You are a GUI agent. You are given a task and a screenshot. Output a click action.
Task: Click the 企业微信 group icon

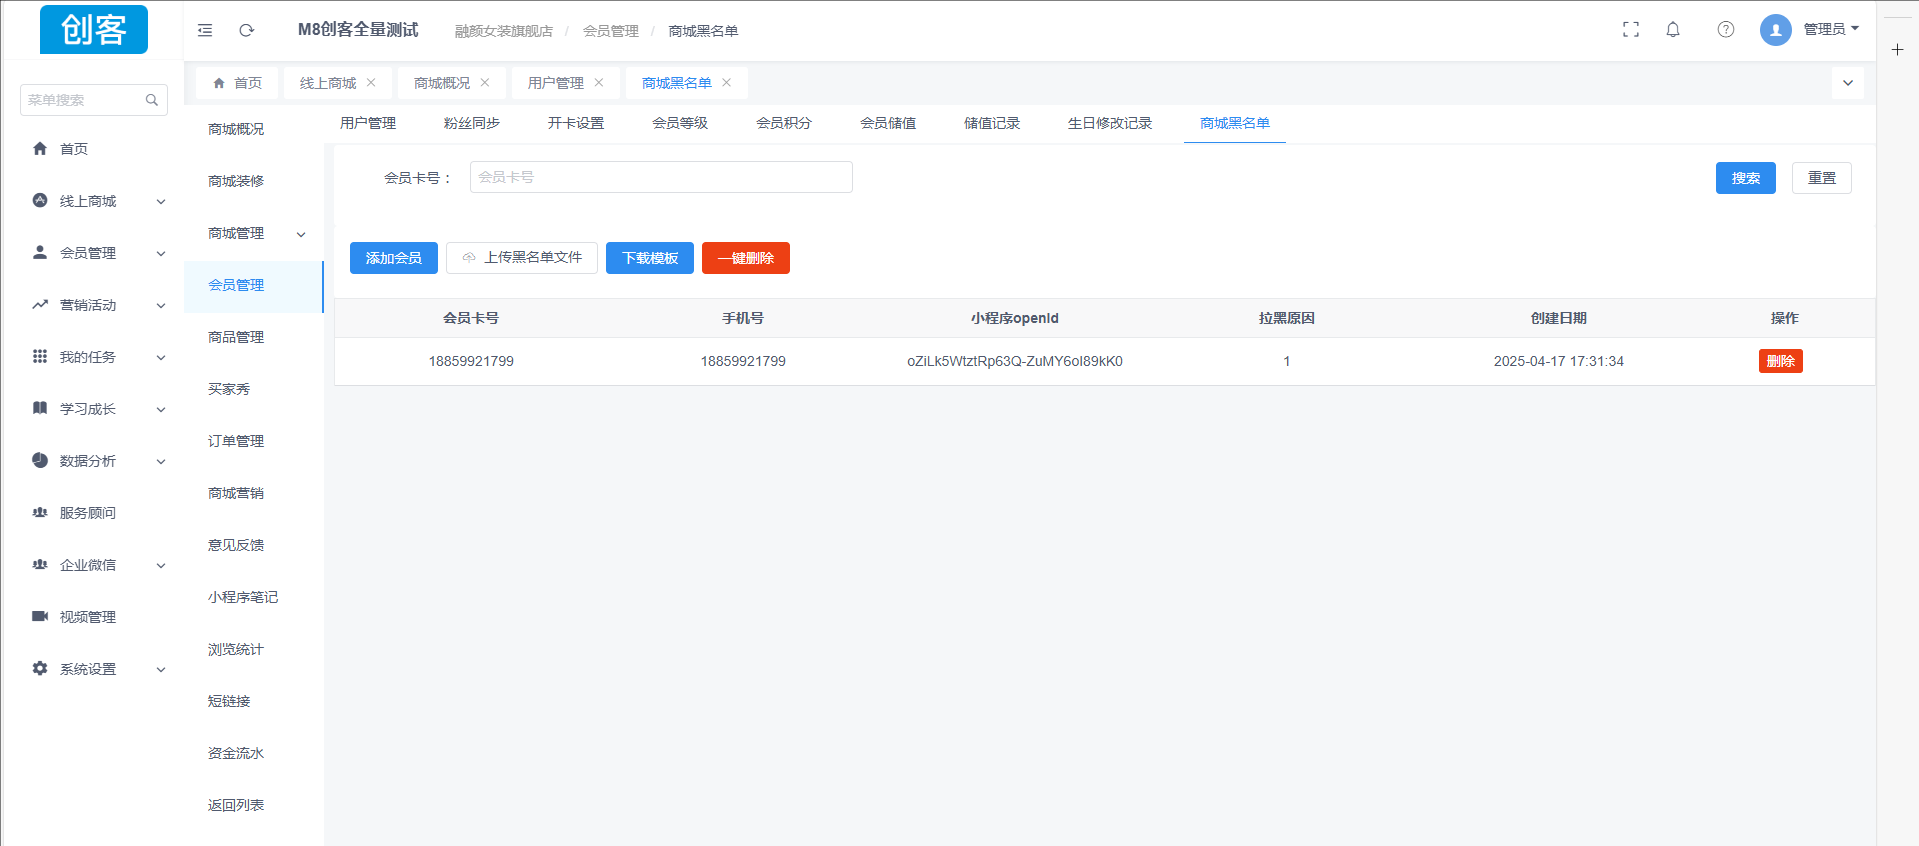40,564
